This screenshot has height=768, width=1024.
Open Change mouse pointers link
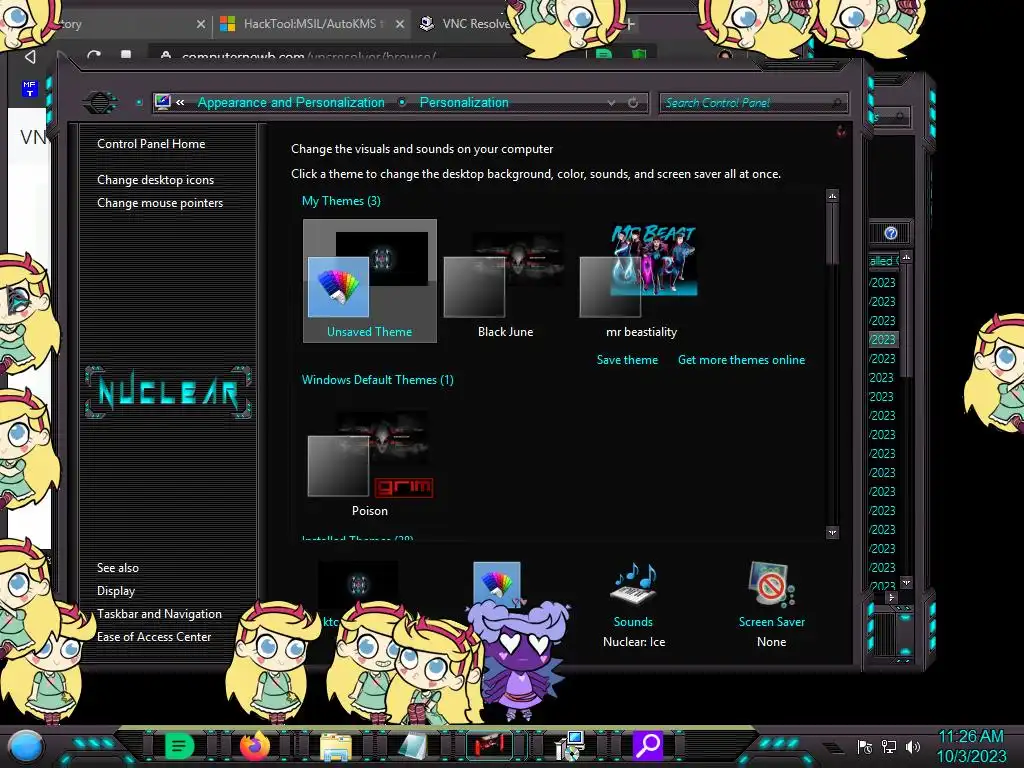(x=160, y=202)
